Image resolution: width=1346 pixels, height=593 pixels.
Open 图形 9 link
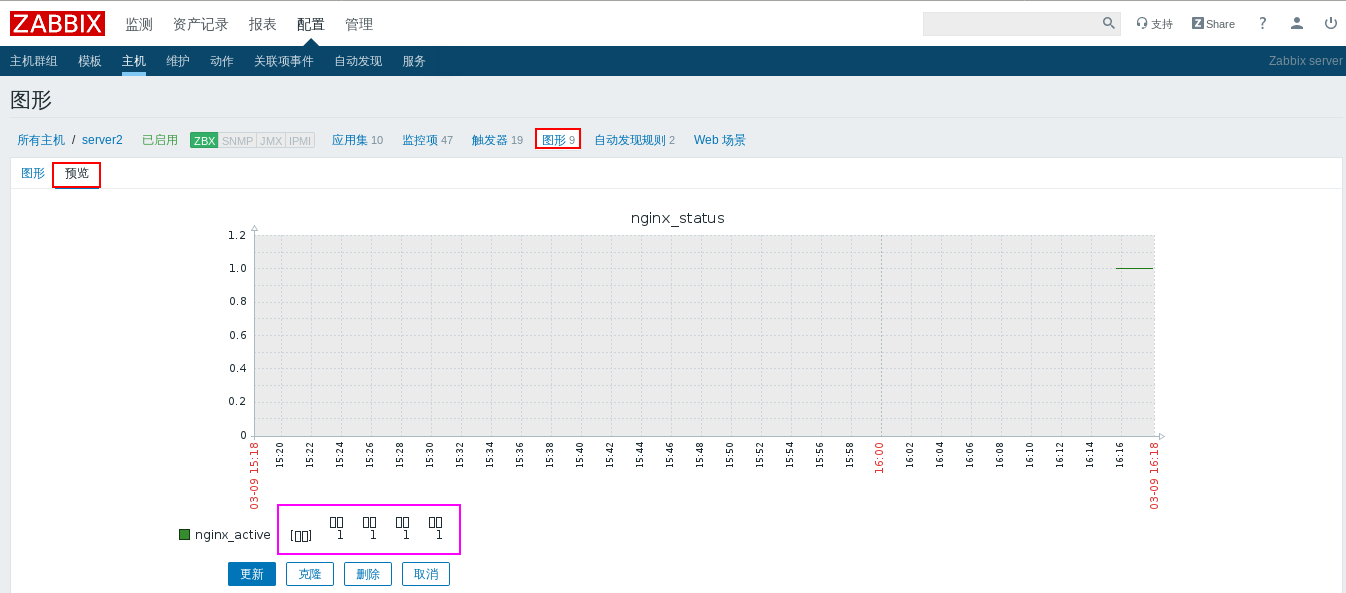coord(558,140)
